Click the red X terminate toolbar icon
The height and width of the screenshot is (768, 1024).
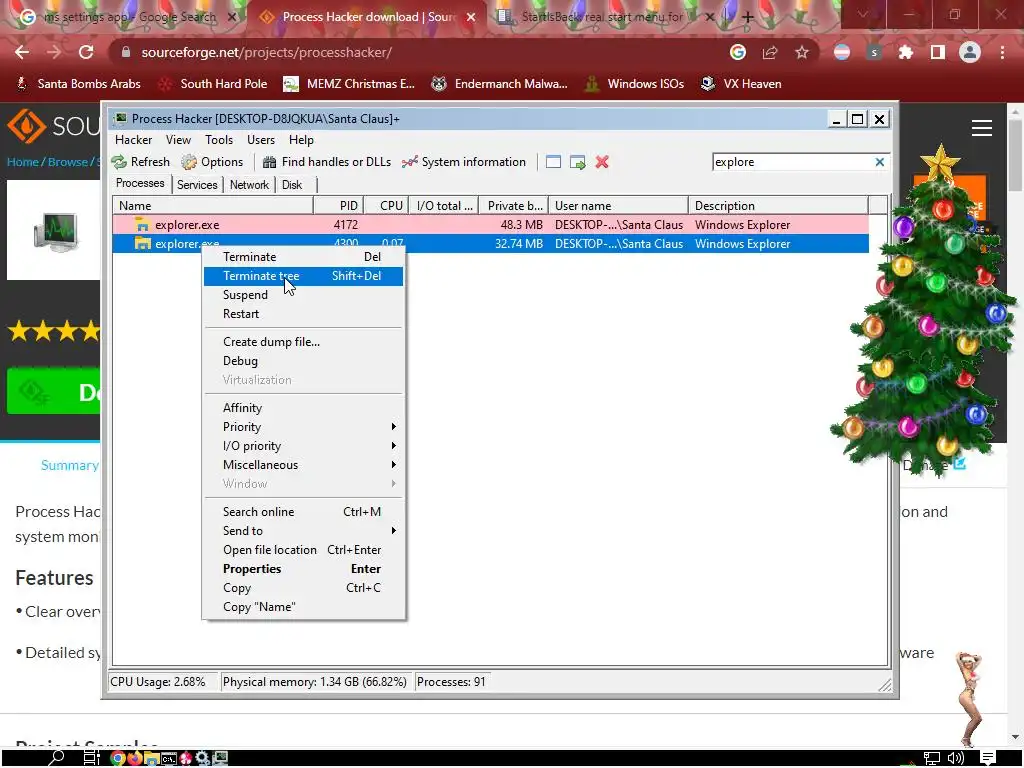(602, 162)
